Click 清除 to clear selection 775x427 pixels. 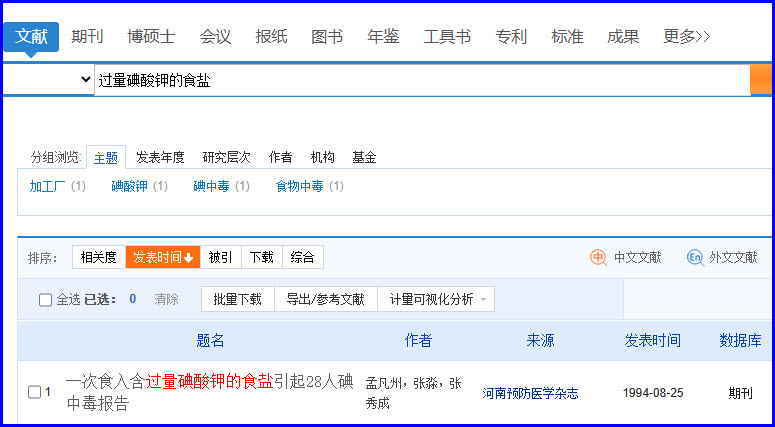(x=167, y=299)
